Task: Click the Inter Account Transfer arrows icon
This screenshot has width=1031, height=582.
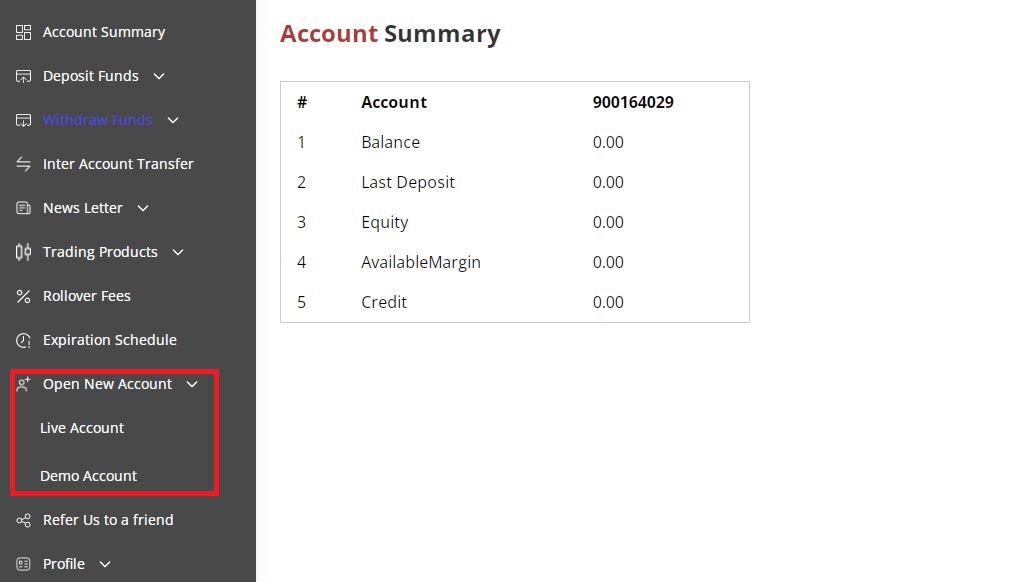Action: pos(24,164)
